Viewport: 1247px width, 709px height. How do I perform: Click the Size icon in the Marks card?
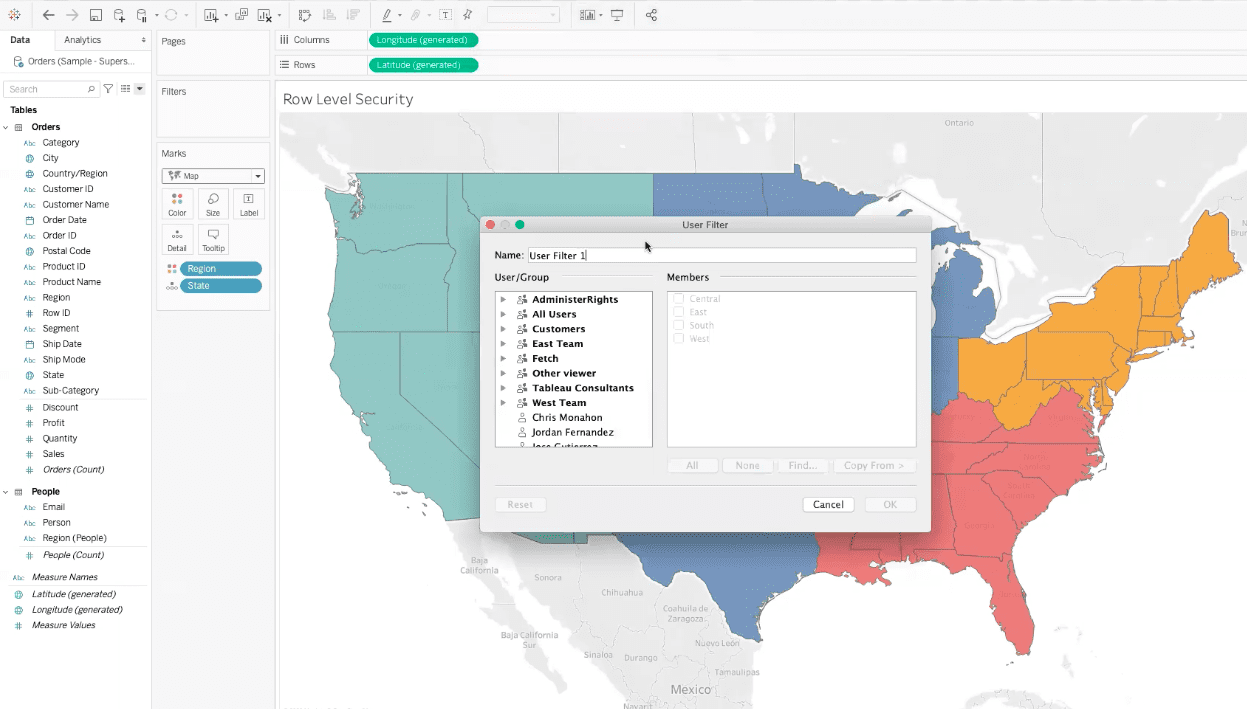point(212,204)
